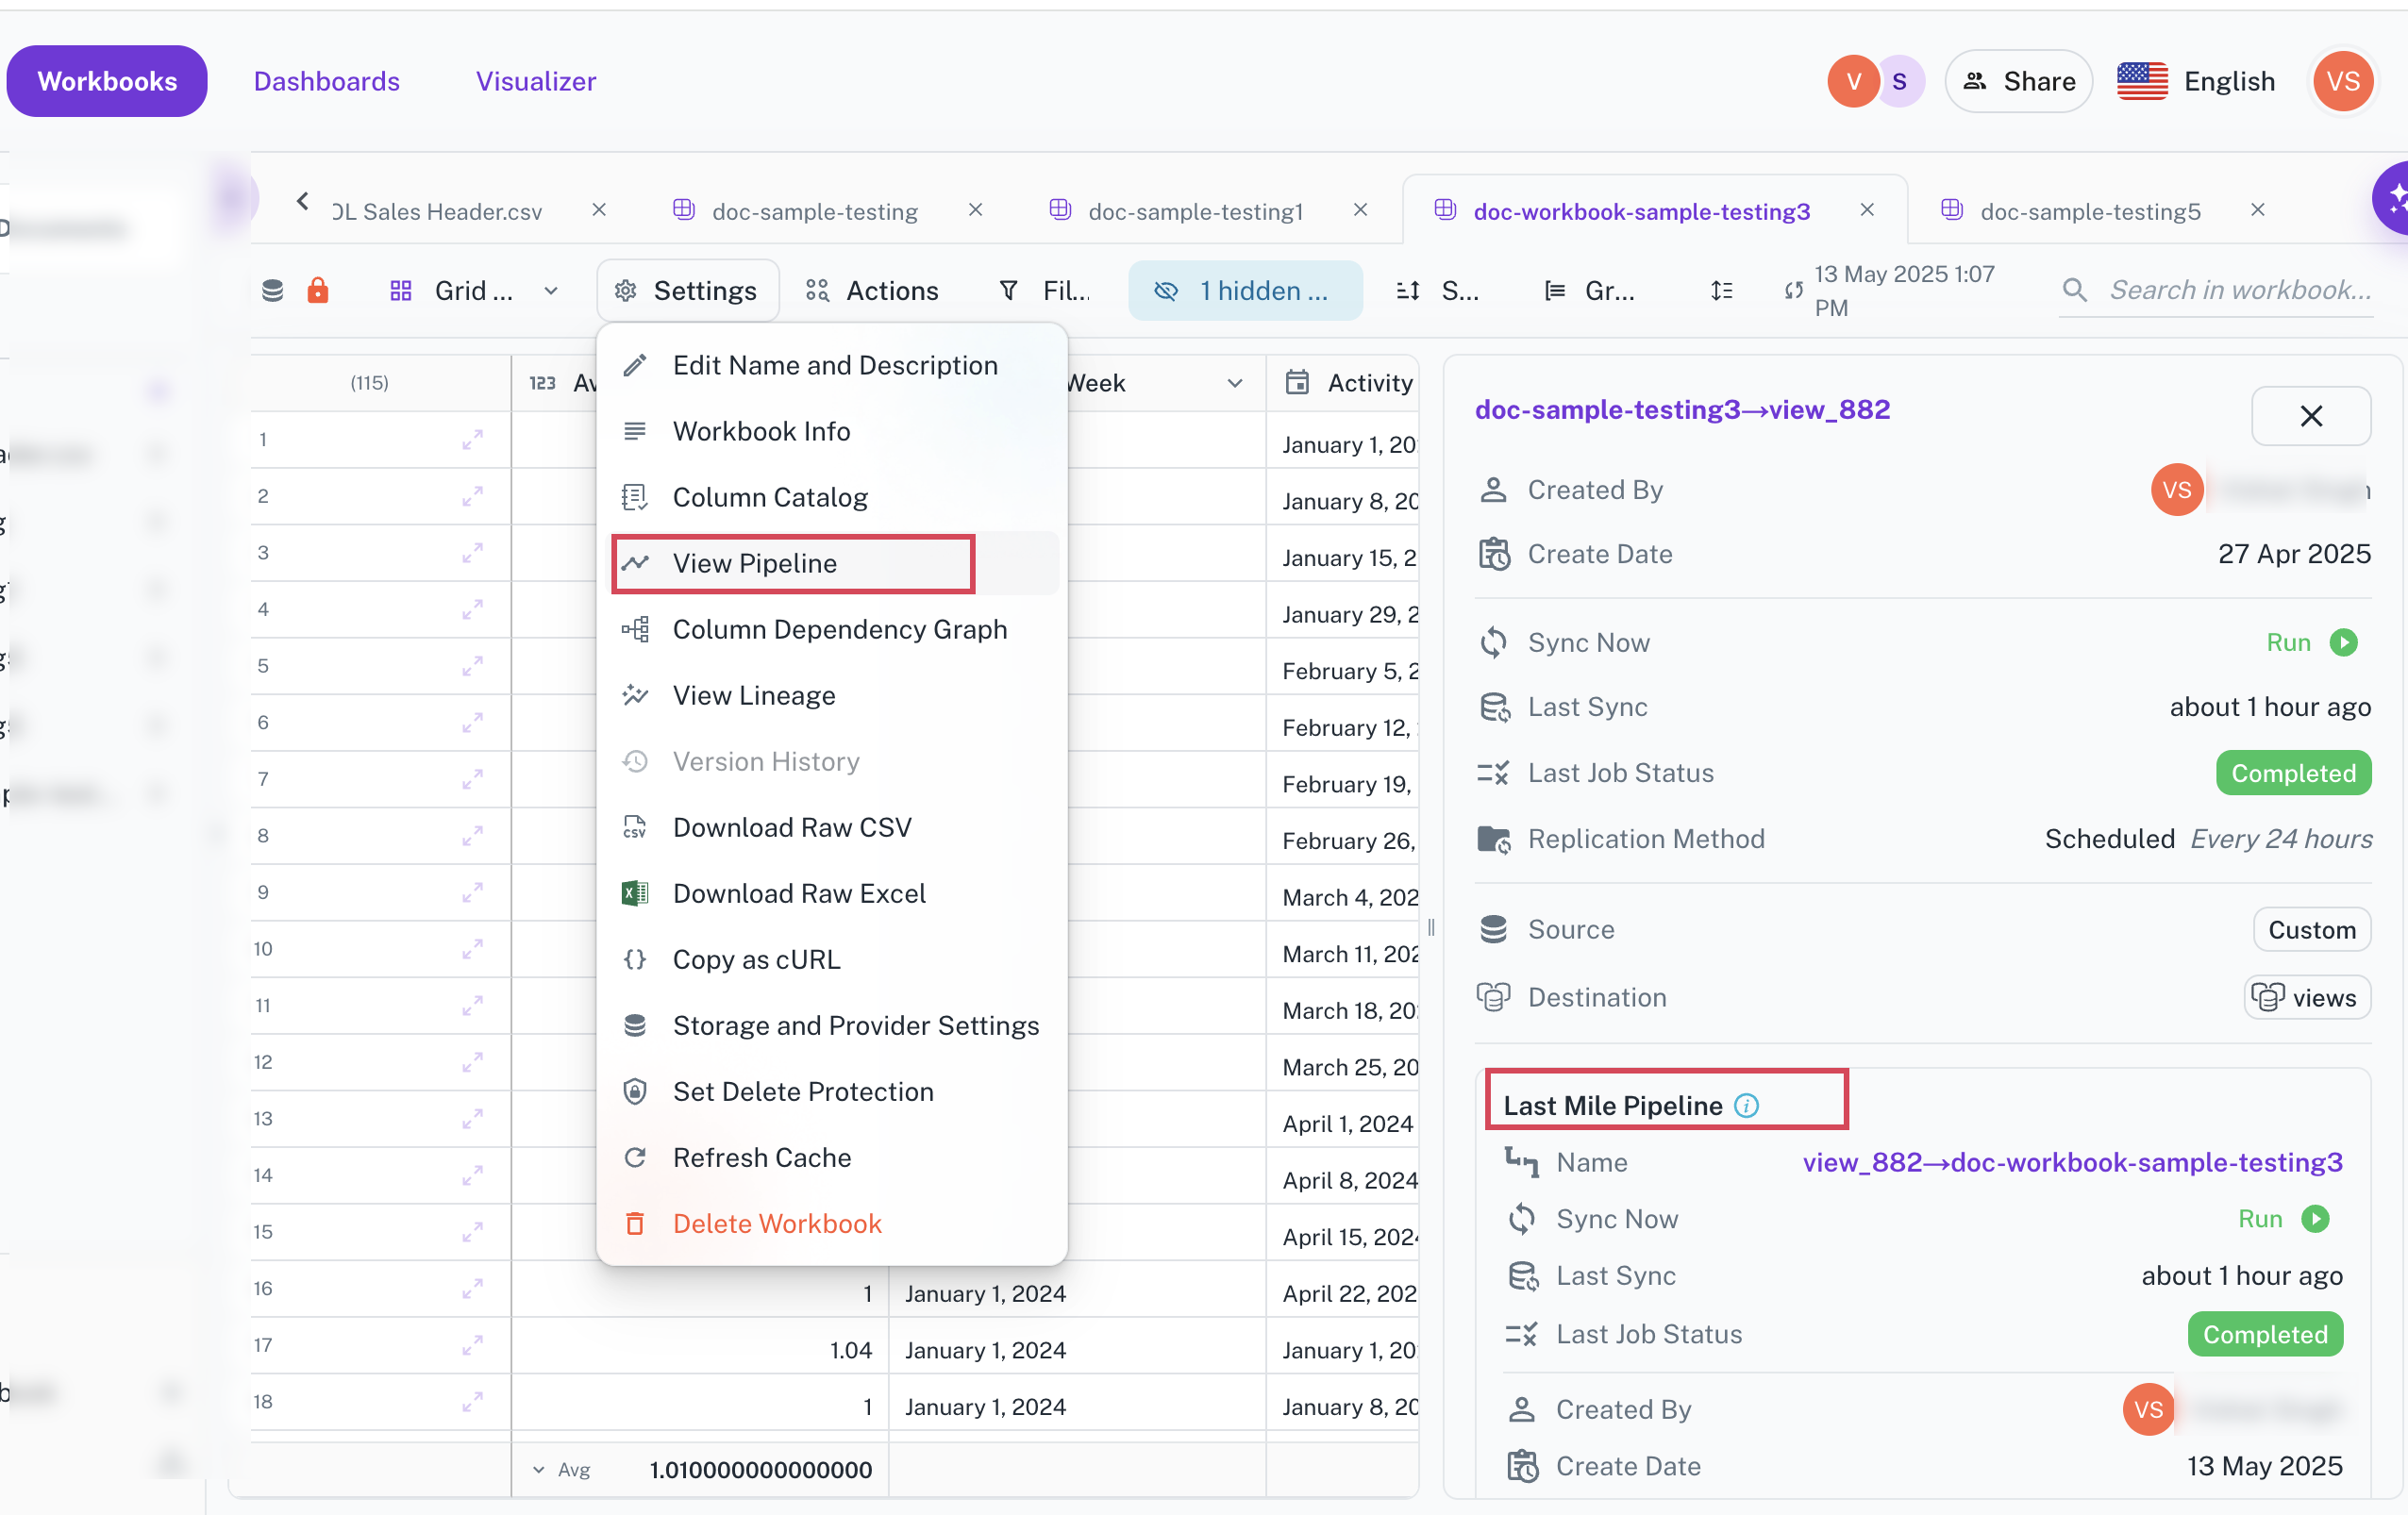Expand row 10 with its expand icon
Screen dimensions: 2408x1515
[472, 948]
